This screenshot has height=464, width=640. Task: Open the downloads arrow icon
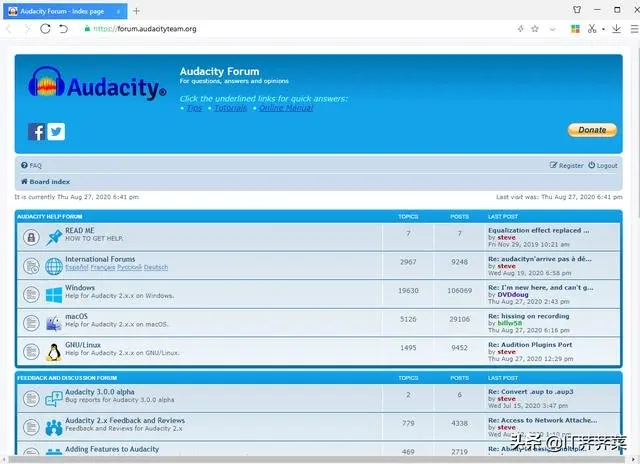tap(616, 29)
